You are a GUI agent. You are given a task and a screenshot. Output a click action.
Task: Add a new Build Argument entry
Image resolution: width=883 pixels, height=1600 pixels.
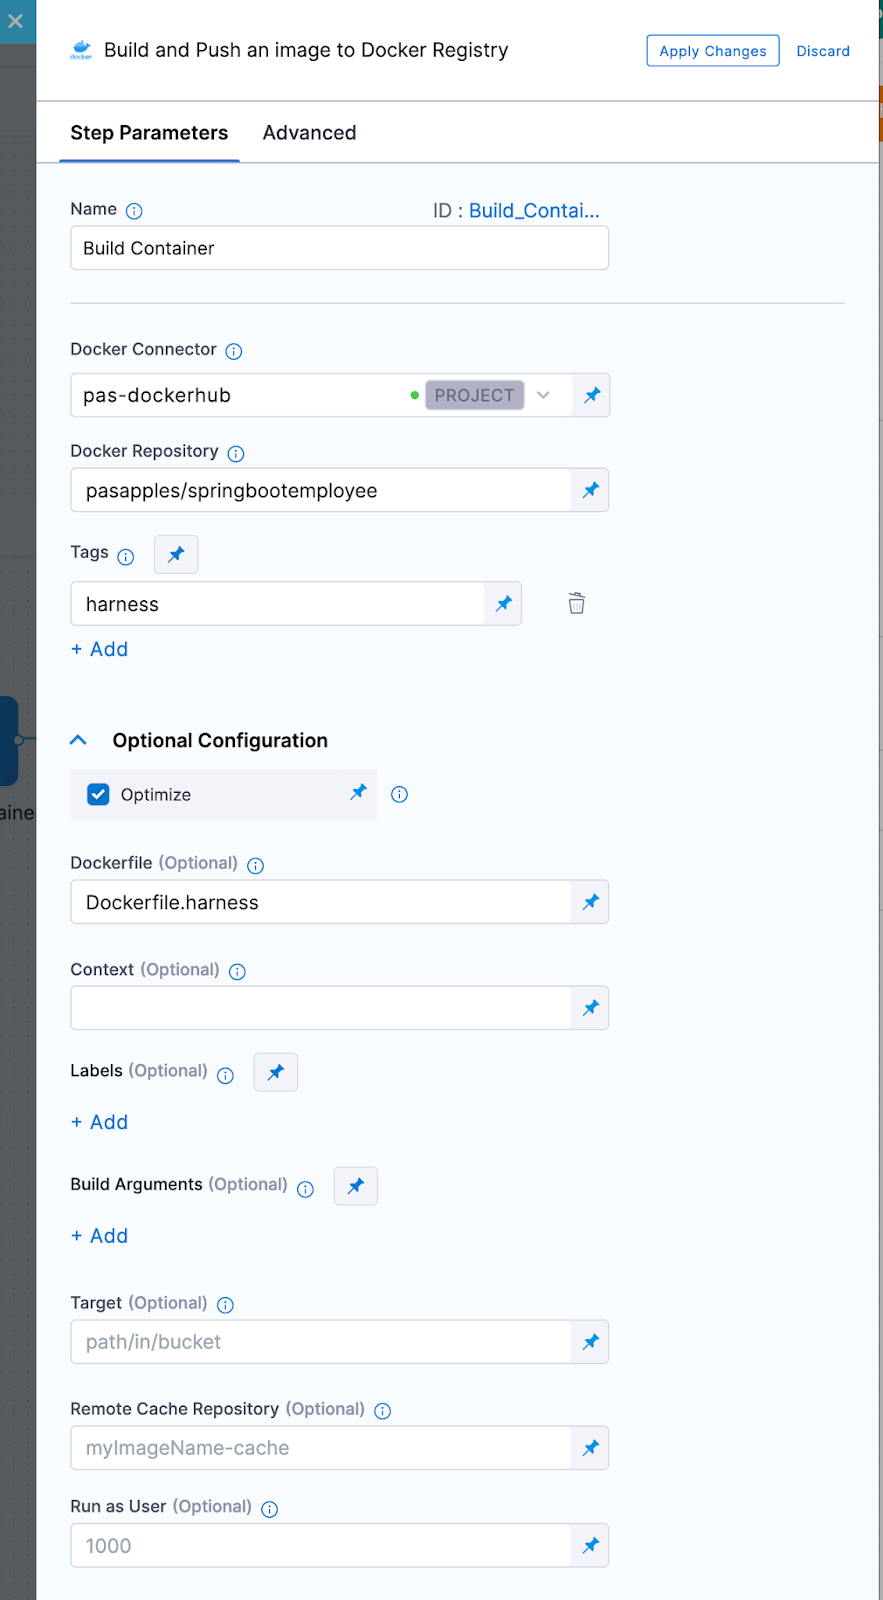tap(99, 1236)
